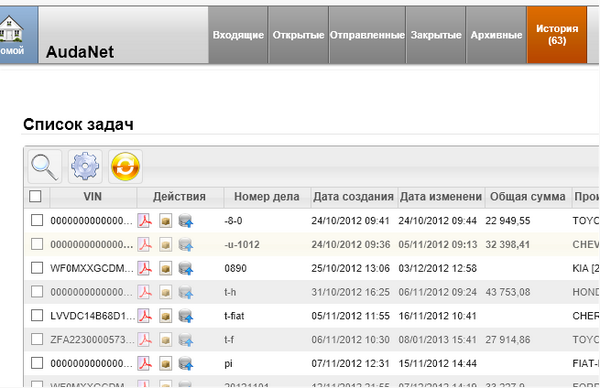Click case number -u-1012
Screen dimensions: 600x388
pyautogui.click(x=242, y=245)
